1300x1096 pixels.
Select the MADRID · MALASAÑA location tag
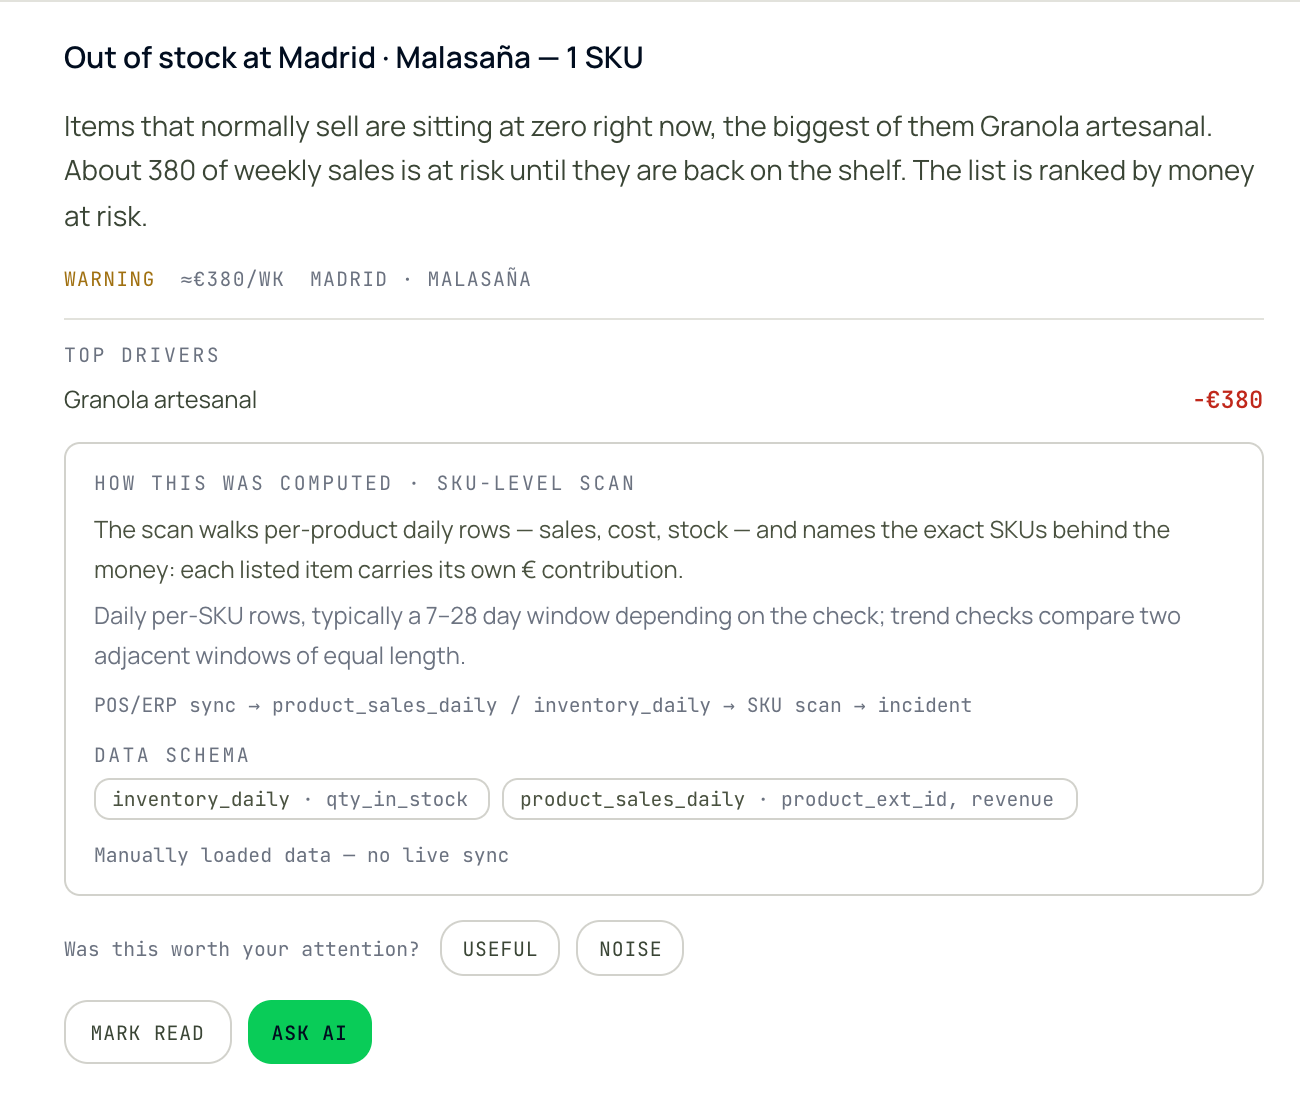420,279
